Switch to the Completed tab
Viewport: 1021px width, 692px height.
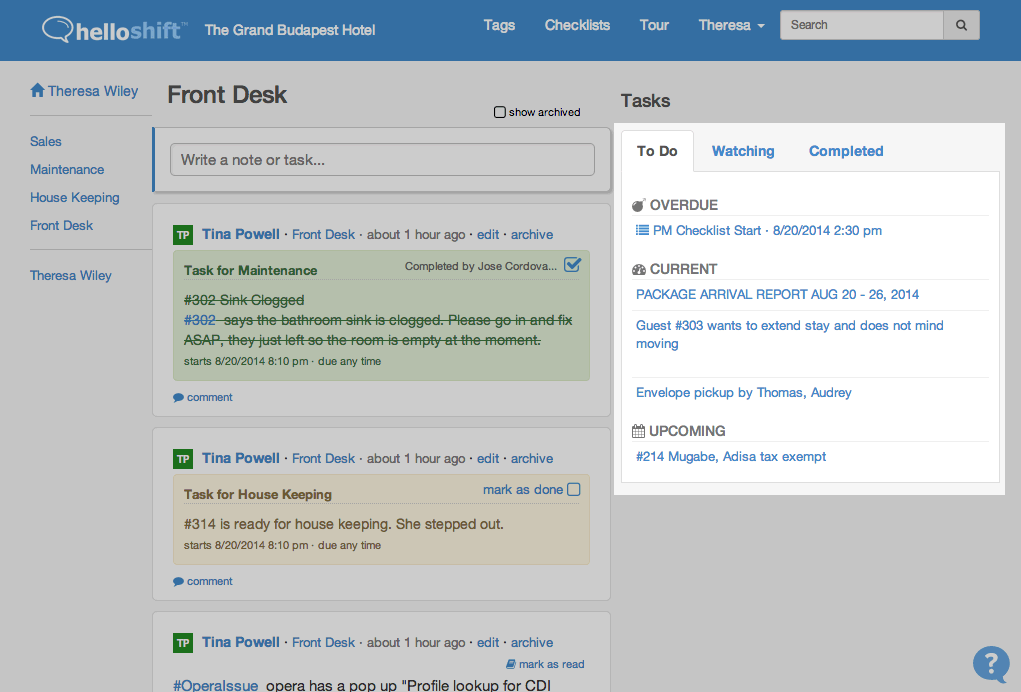point(846,151)
